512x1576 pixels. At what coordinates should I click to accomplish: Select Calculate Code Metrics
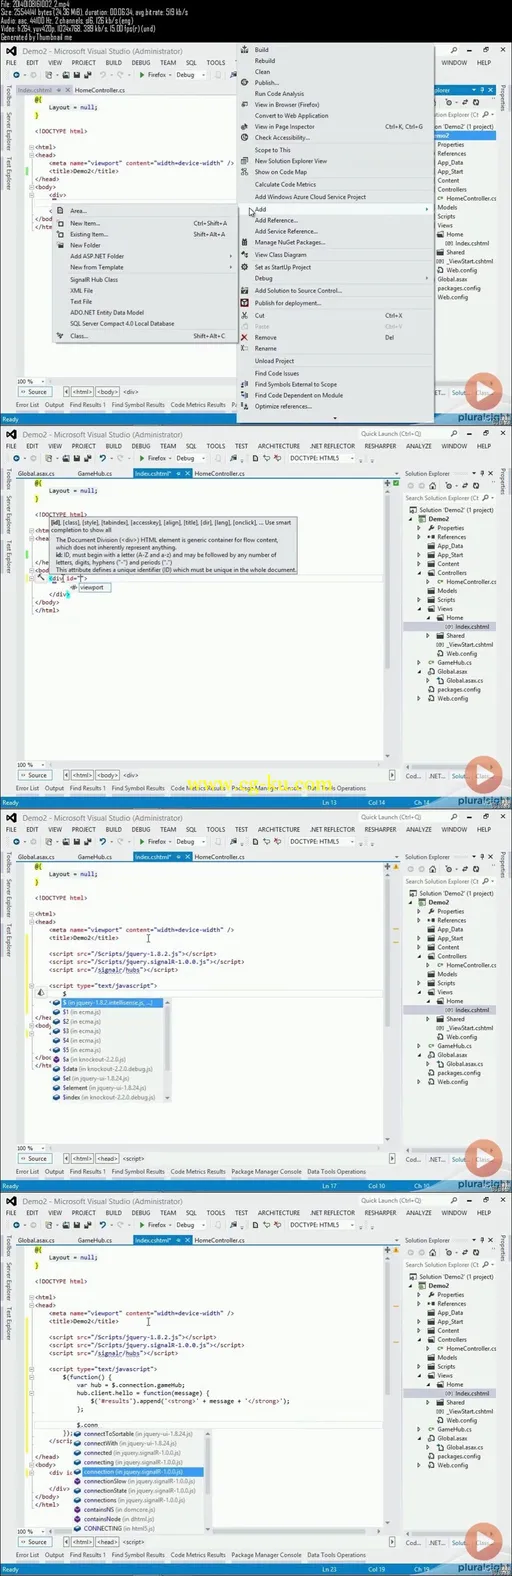click(x=285, y=185)
